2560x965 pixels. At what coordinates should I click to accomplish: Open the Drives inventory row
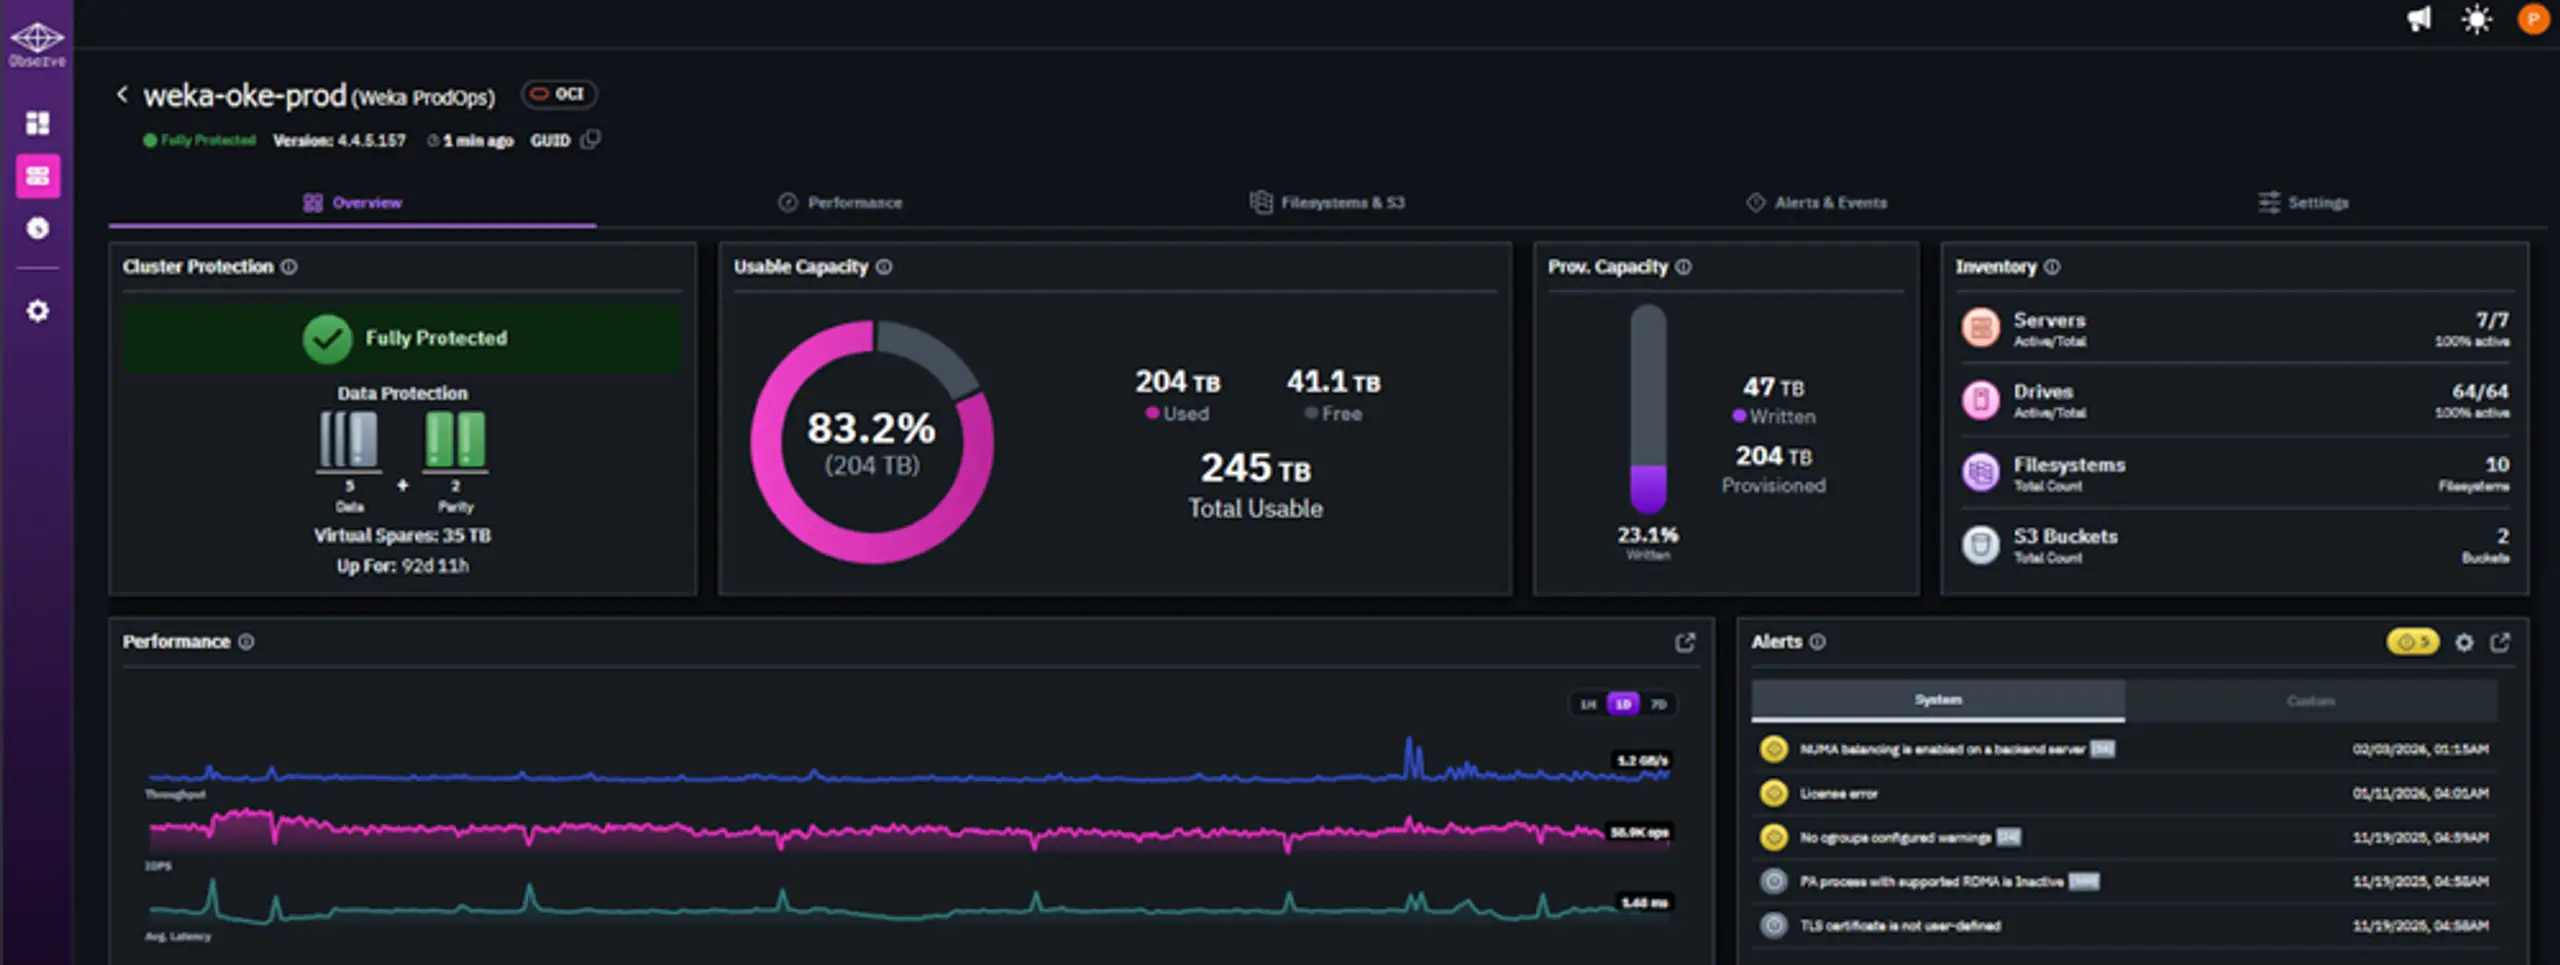click(x=2234, y=400)
